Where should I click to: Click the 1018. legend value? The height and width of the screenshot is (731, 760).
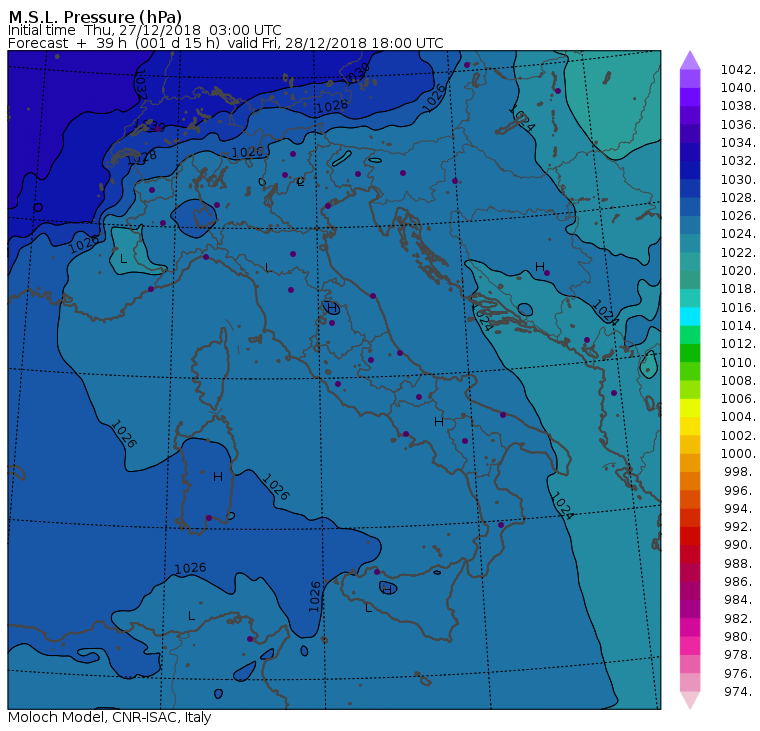738,288
